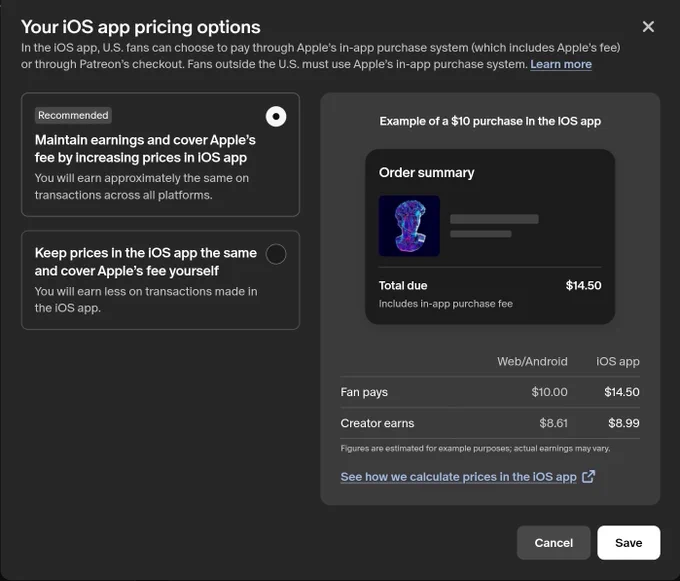Select the 'Keep prices the same' radio button
This screenshot has width=680, height=581.
(x=276, y=254)
